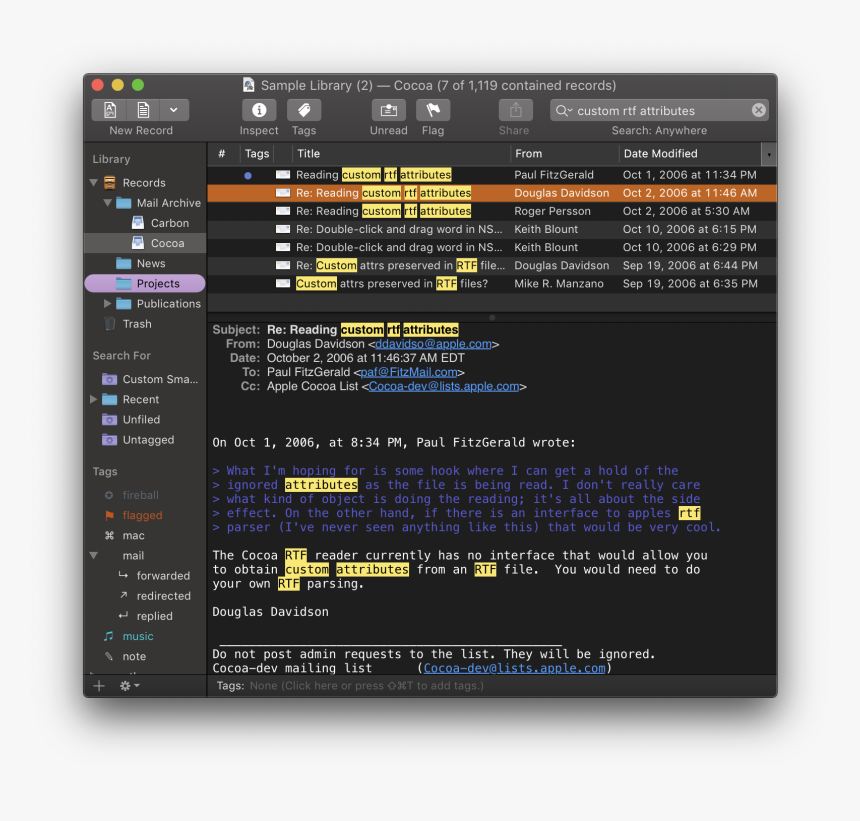Click the New Record styled-text icon
The height and width of the screenshot is (821, 860).
pyautogui.click(x=110, y=110)
